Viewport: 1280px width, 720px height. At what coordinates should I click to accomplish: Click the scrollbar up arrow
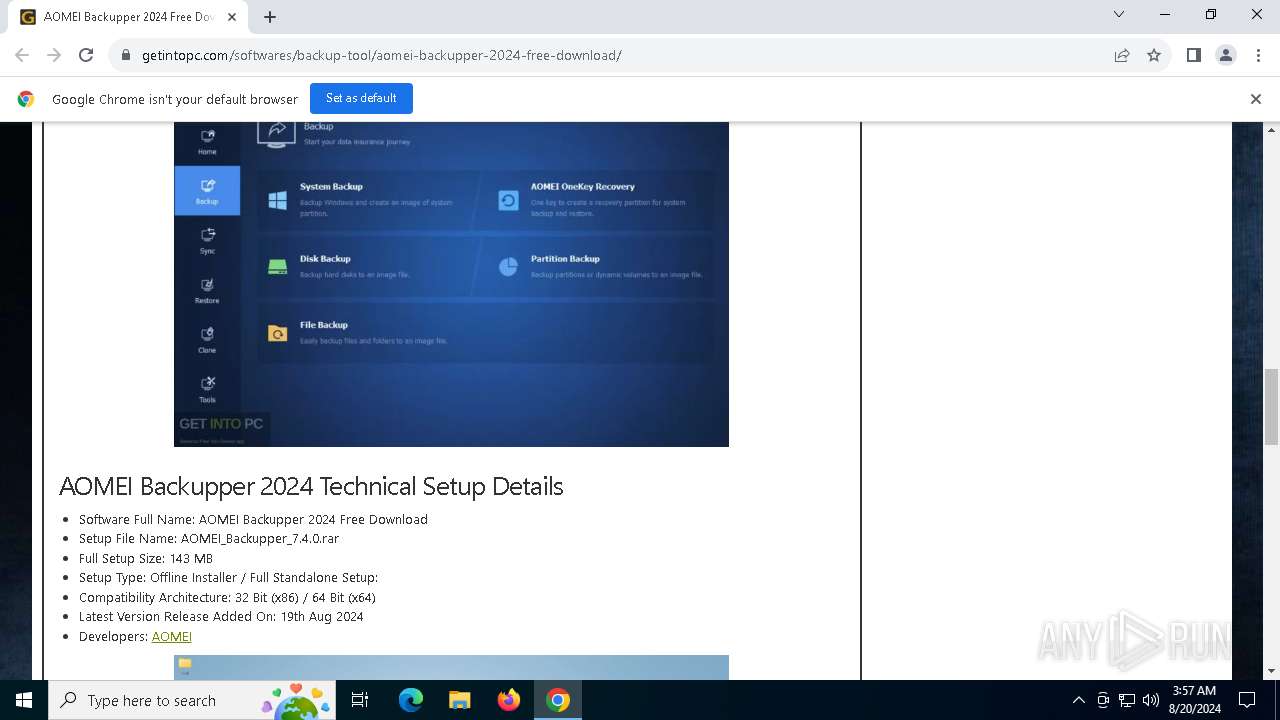point(1271,130)
